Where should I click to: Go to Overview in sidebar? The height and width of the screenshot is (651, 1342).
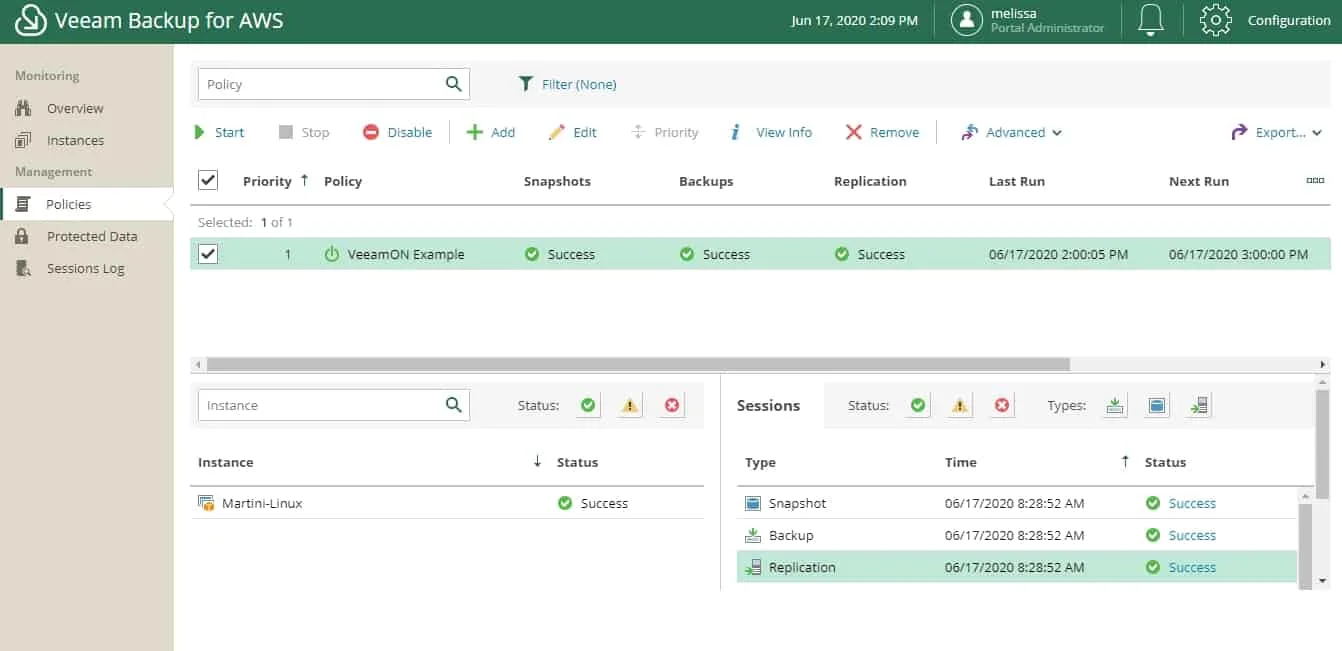(x=75, y=108)
